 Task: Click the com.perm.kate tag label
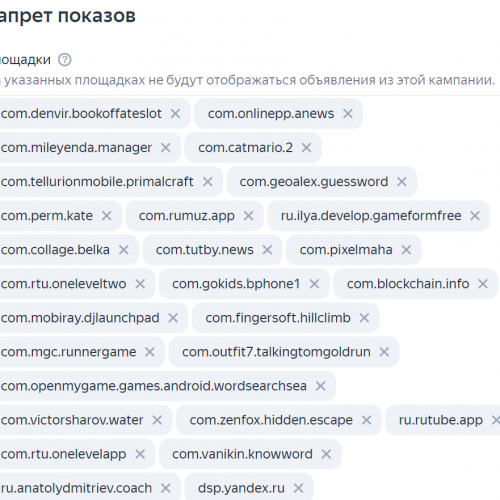pos(47,216)
